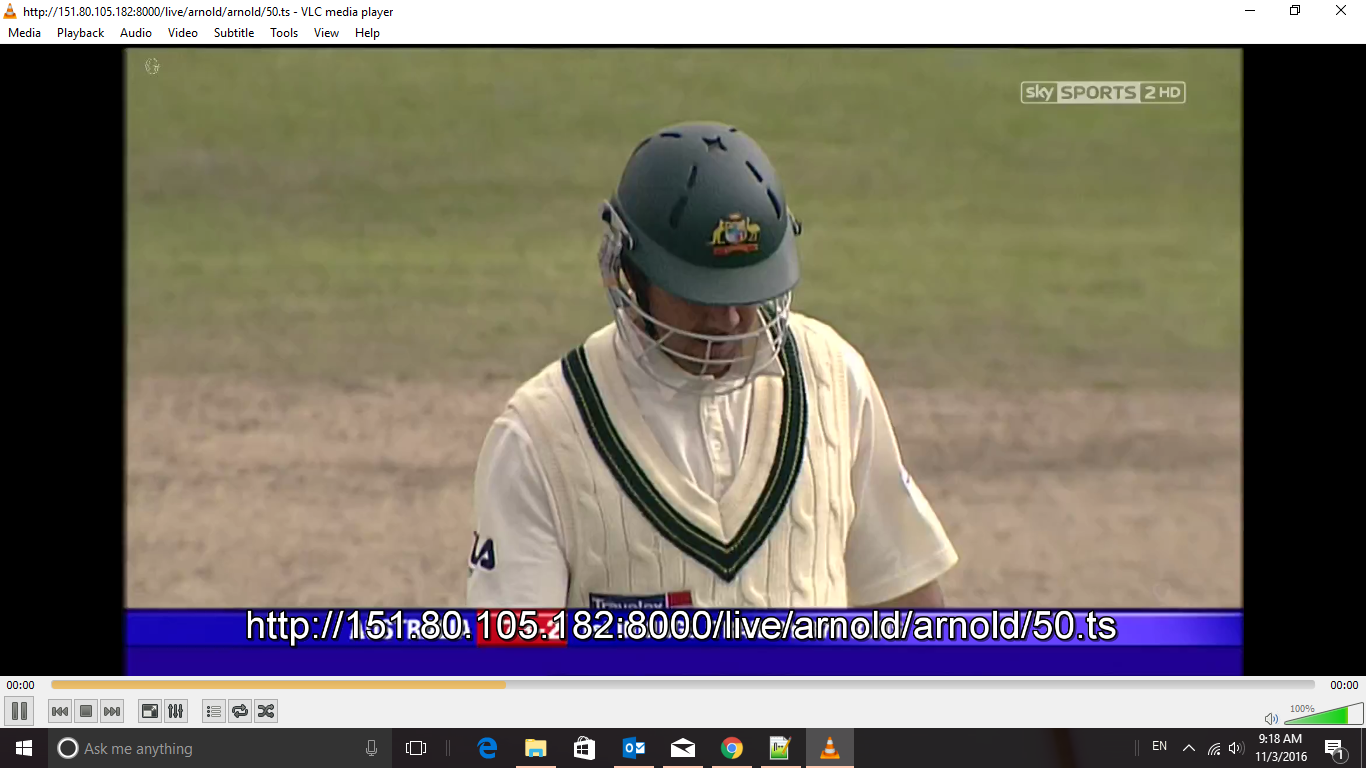Skip to next media in playlist
The height and width of the screenshot is (768, 1366).
[112, 711]
